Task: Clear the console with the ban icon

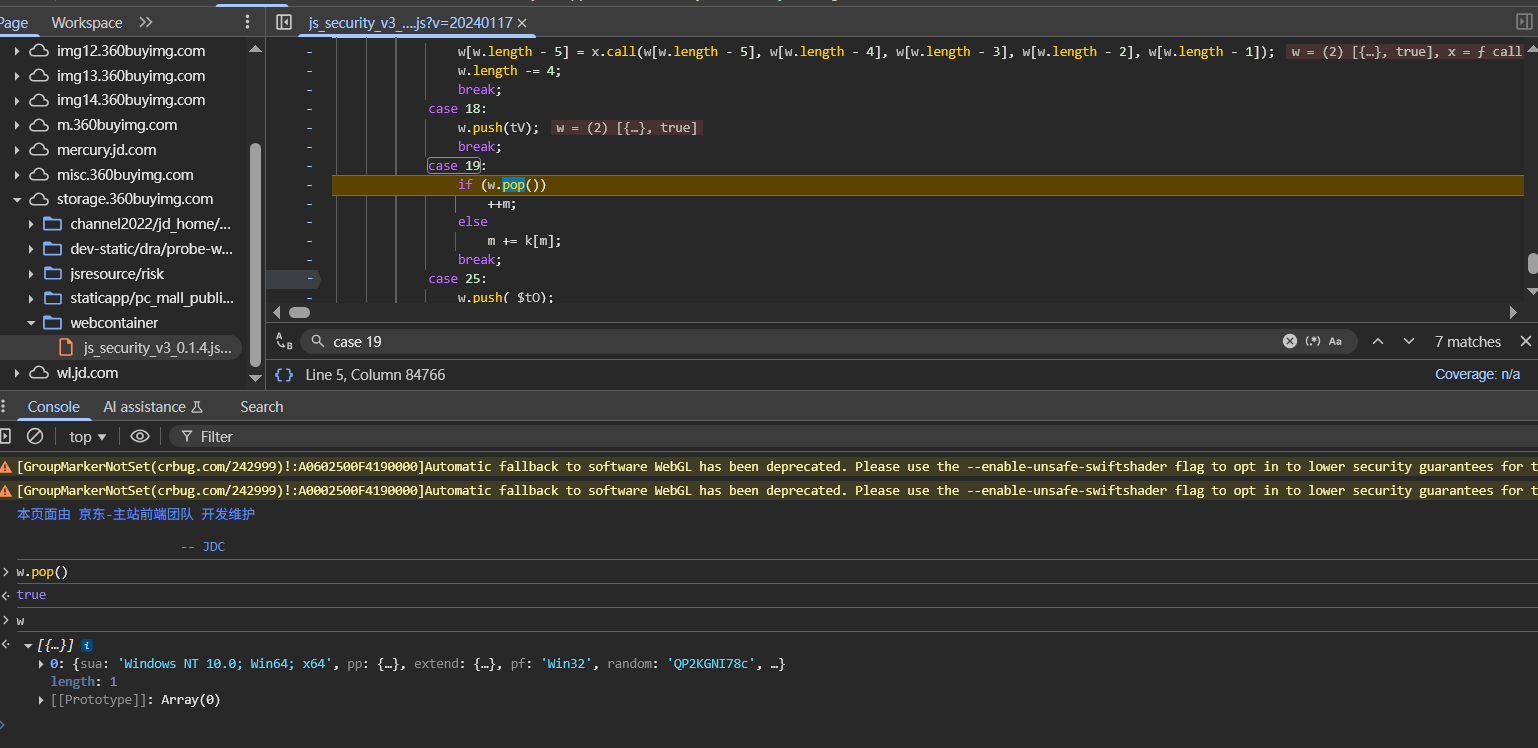Action: point(35,436)
